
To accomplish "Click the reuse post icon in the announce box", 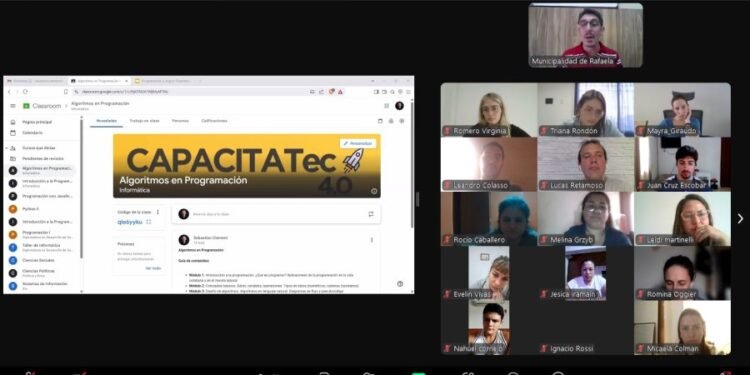I will pos(371,214).
